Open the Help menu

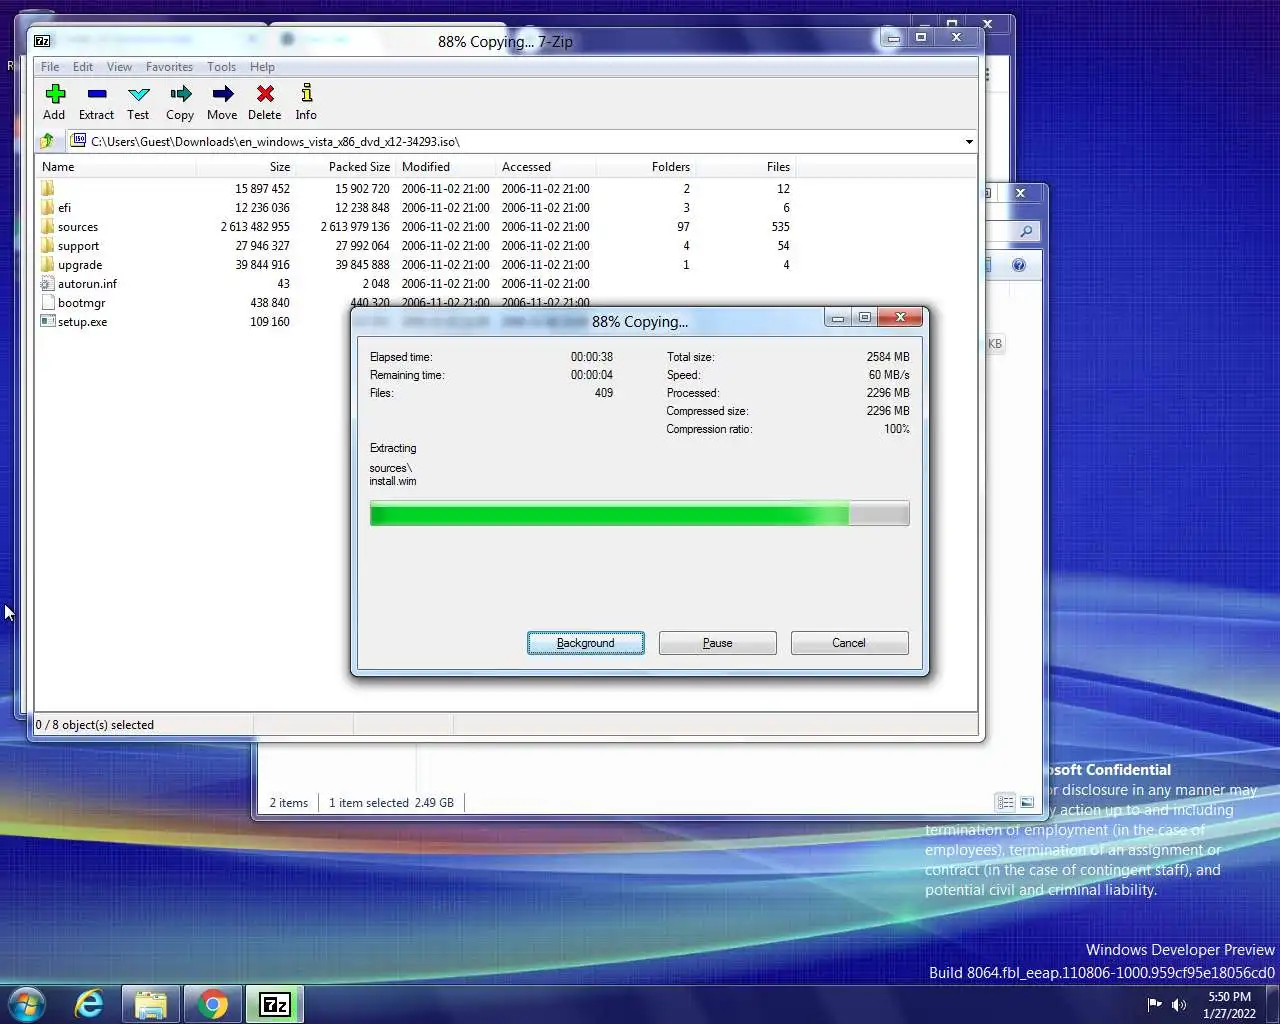[x=262, y=67]
